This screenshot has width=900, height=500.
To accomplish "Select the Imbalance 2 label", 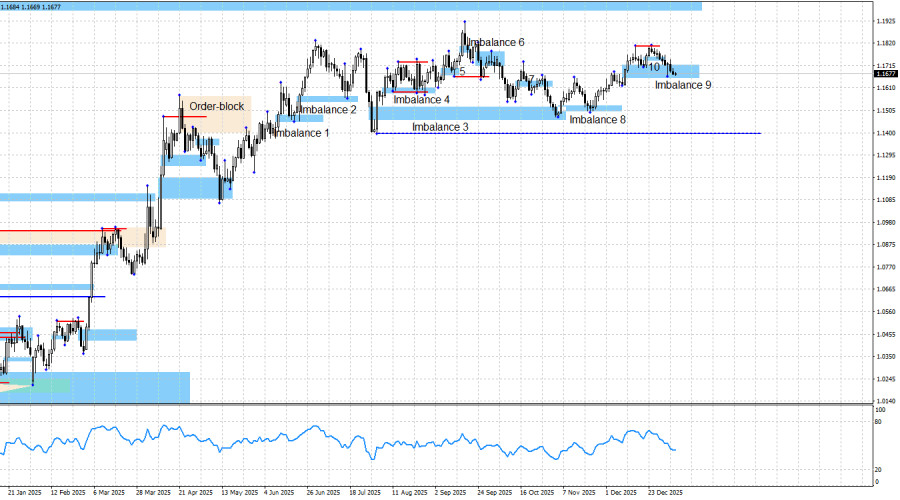I will tap(328, 109).
